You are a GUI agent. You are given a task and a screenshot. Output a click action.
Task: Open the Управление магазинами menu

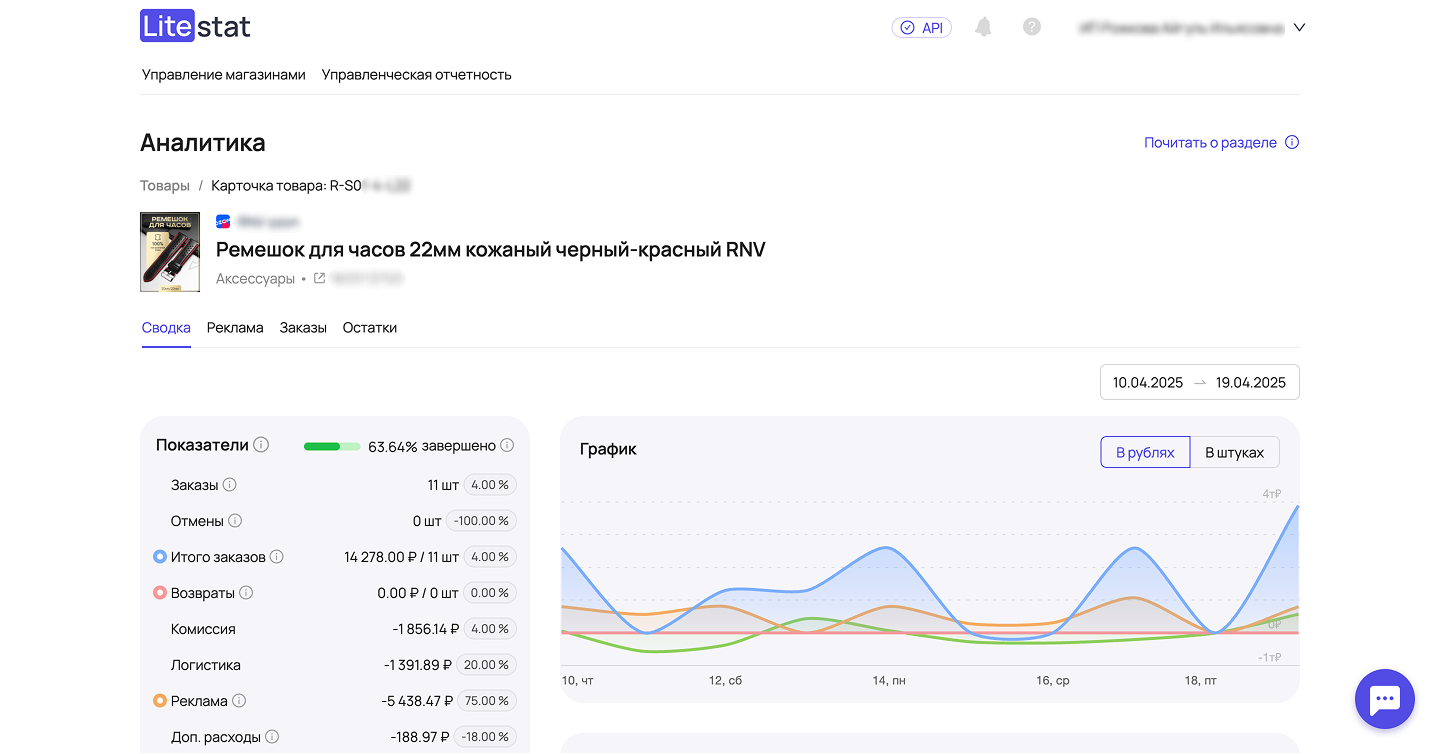[223, 74]
